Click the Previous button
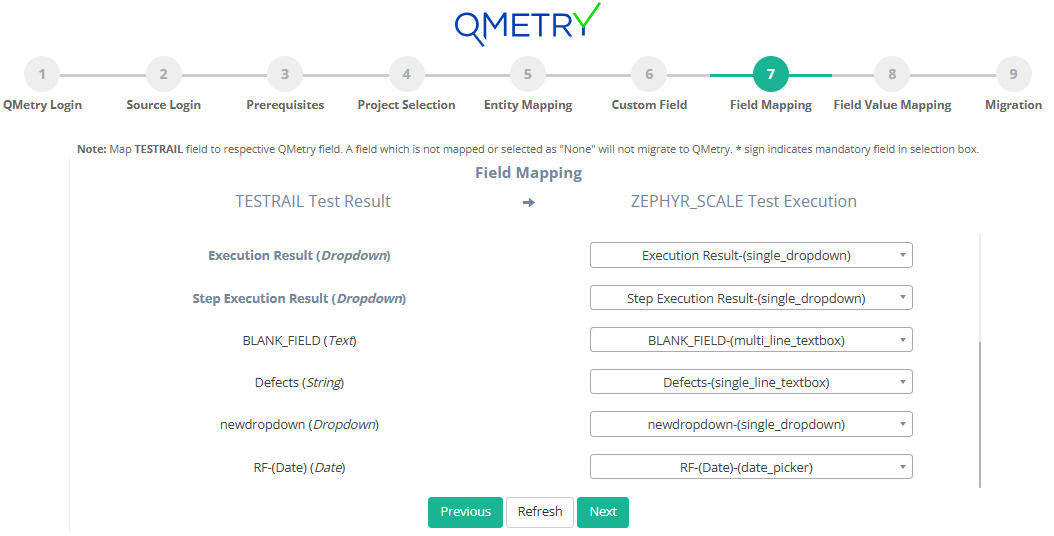 [x=465, y=512]
